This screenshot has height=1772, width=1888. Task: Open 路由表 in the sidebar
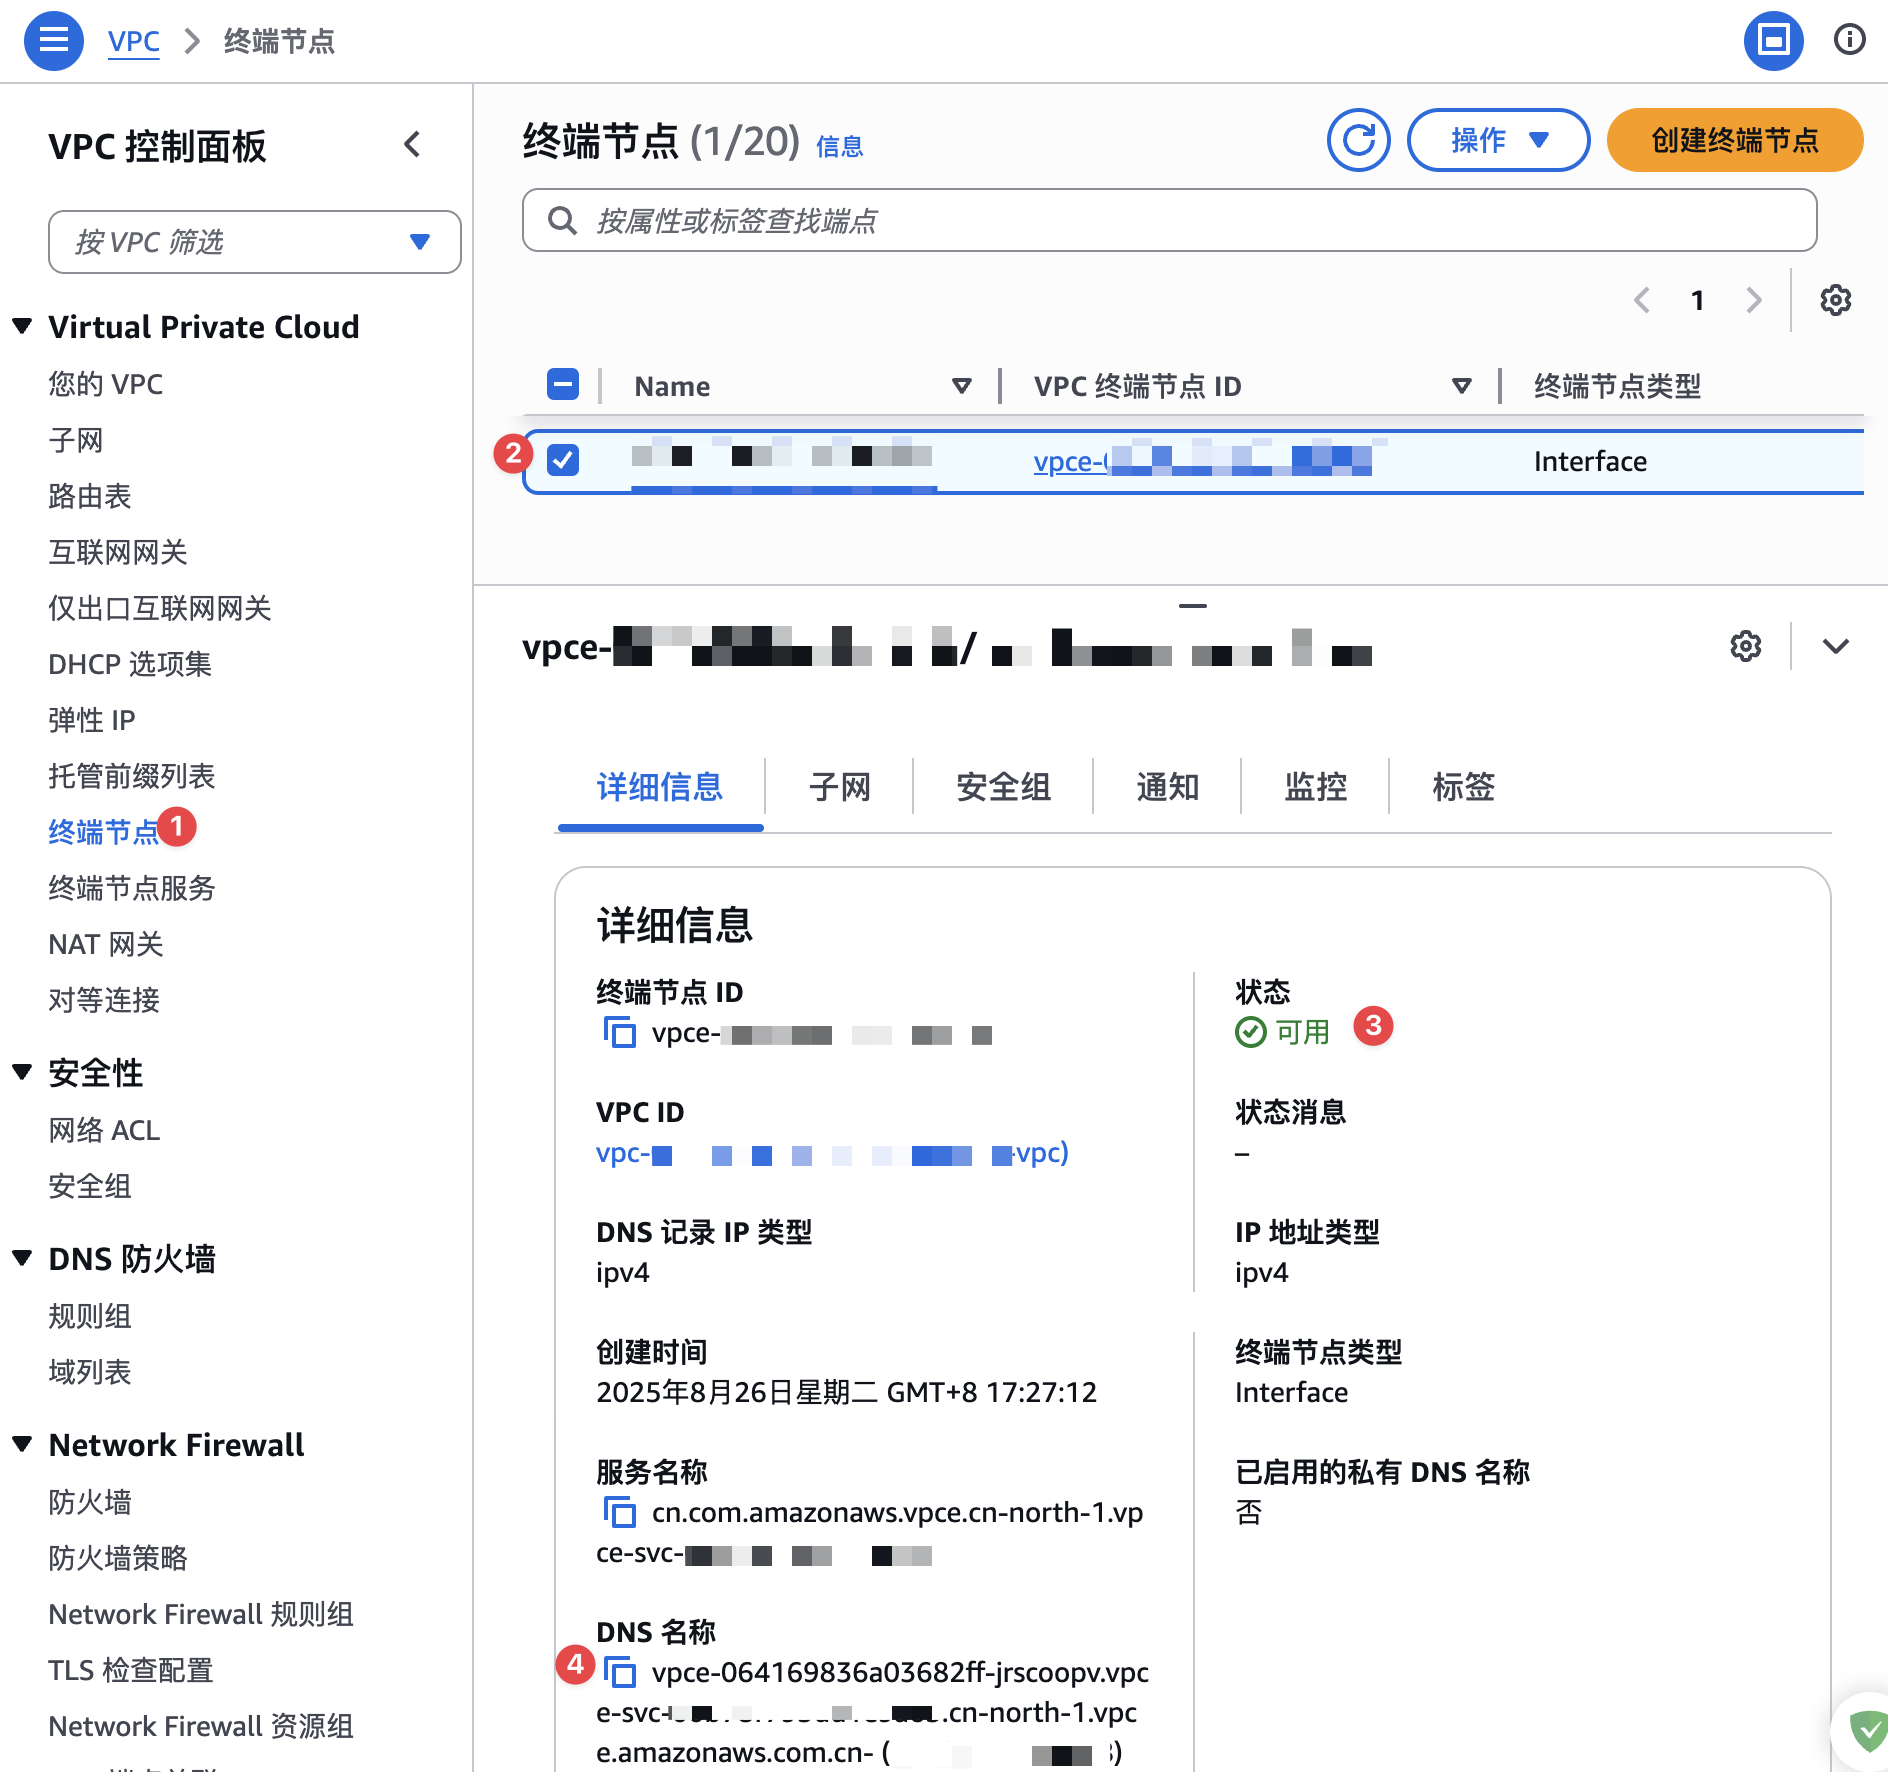point(90,496)
